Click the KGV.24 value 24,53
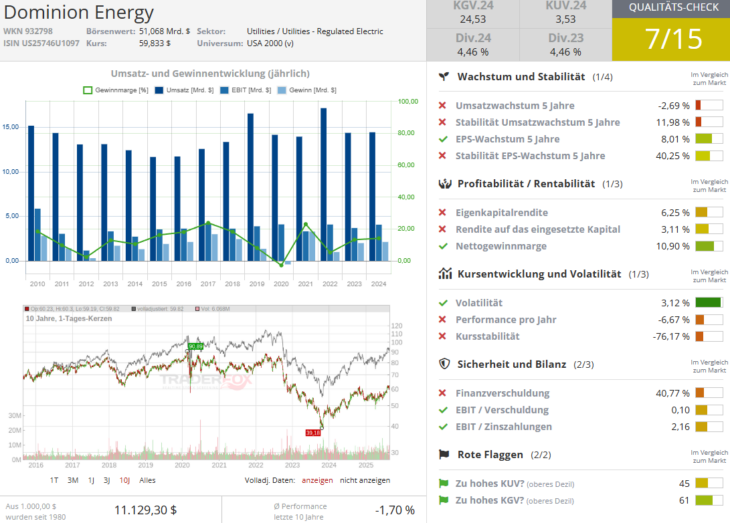 pos(473,20)
